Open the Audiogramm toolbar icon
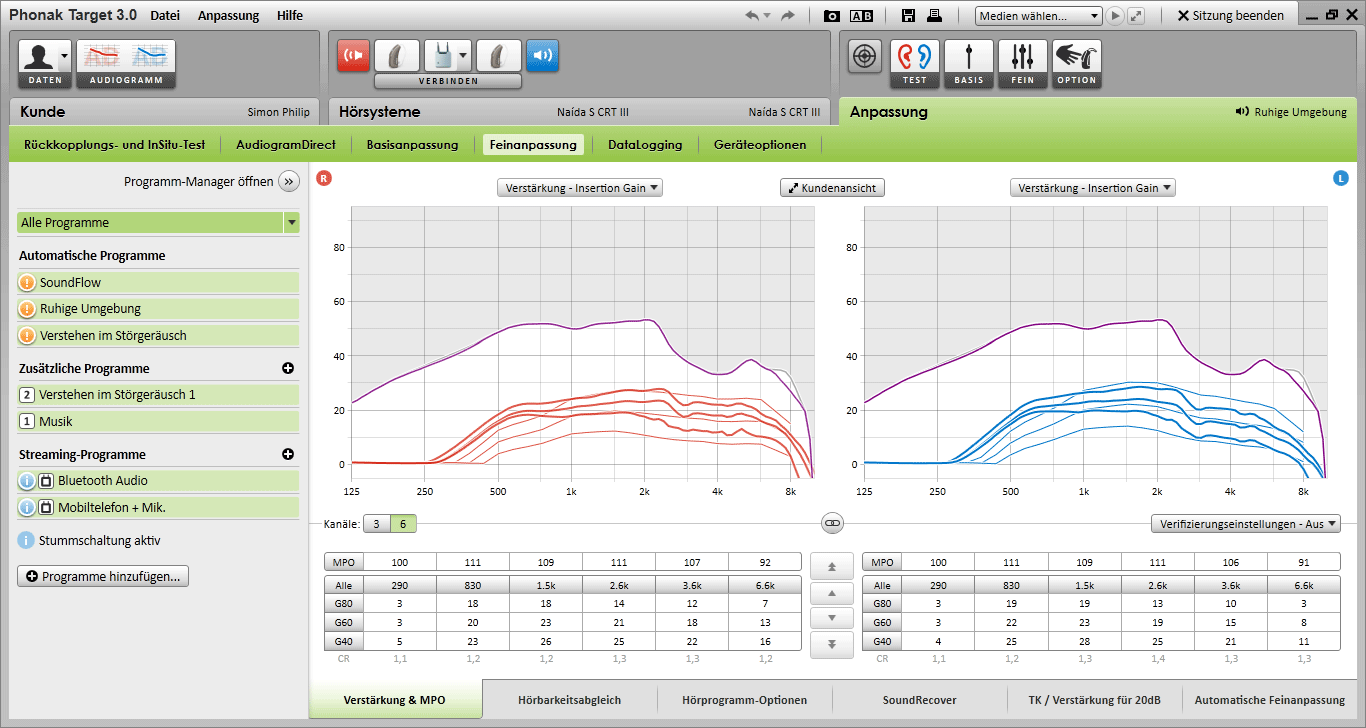Viewport: 1366px width, 728px height. [x=125, y=64]
